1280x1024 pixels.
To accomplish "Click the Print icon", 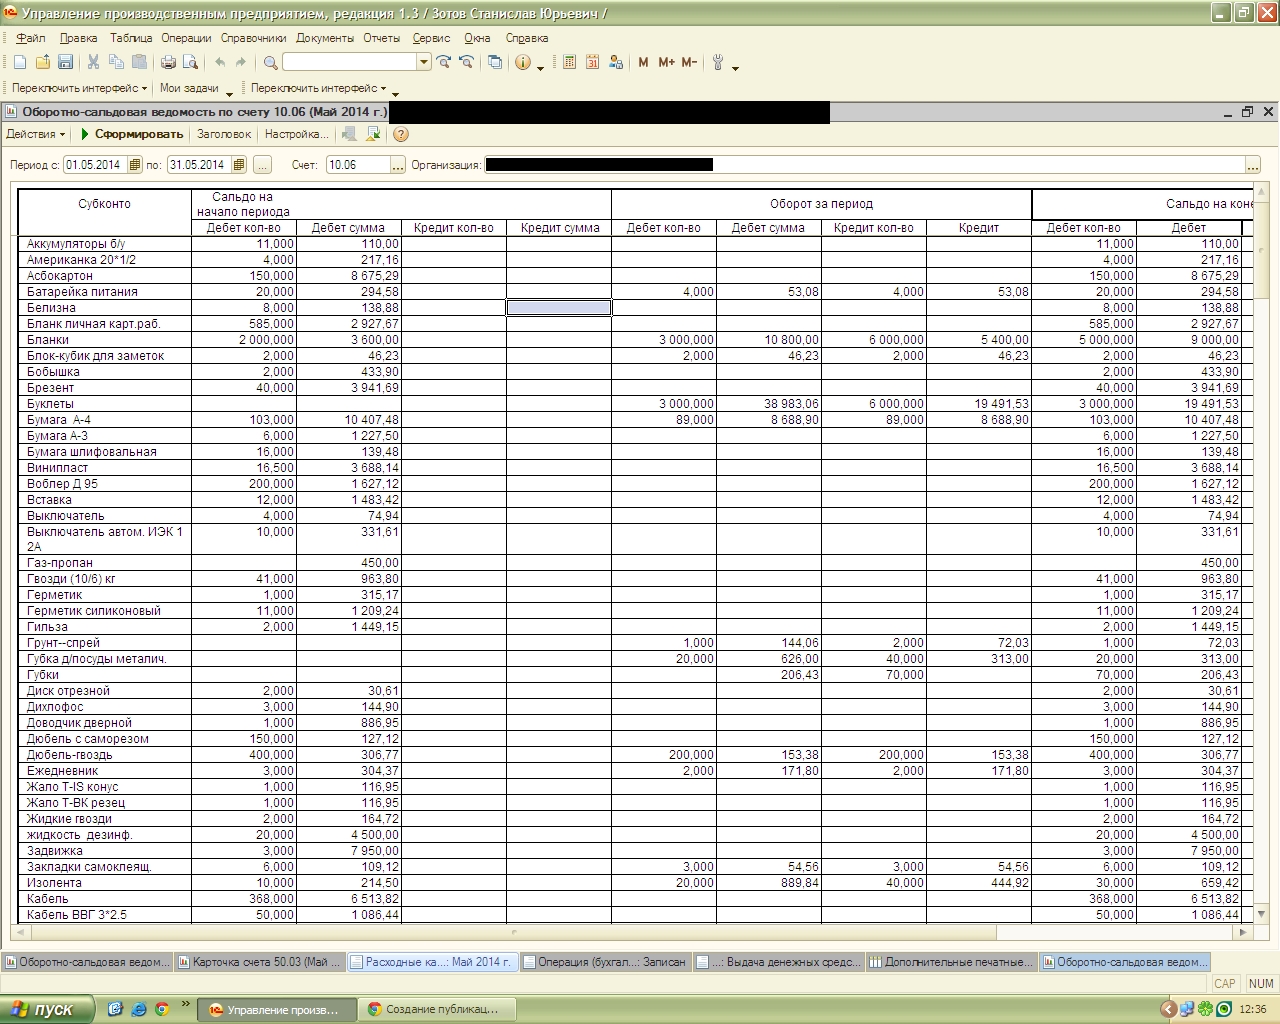I will [168, 62].
